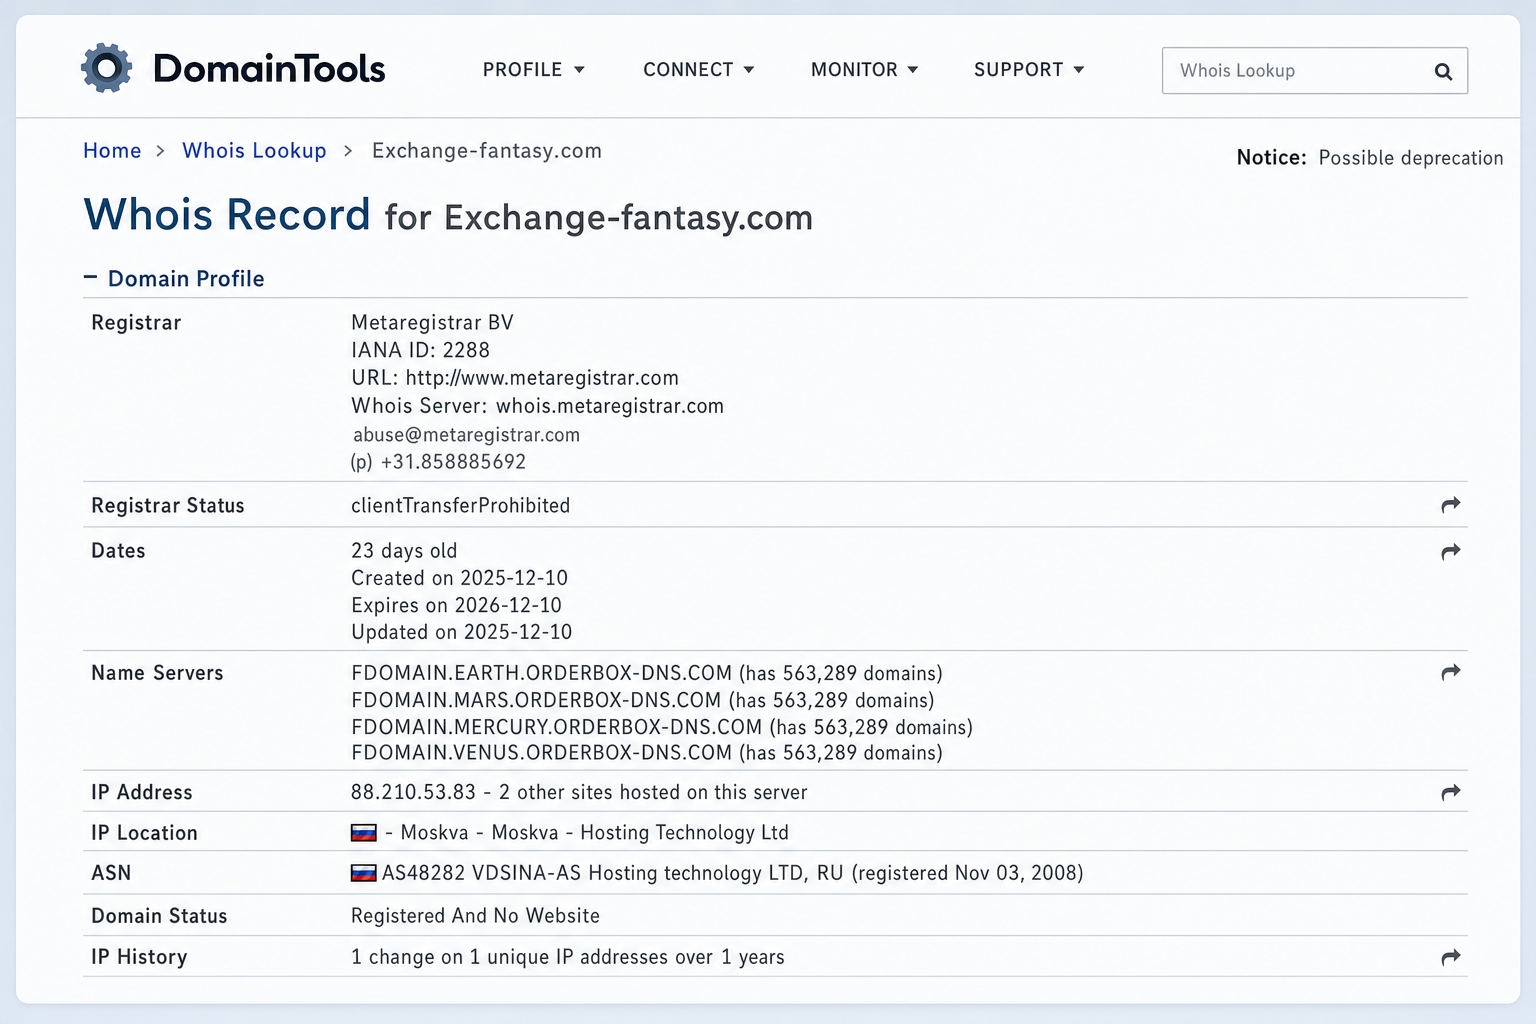Click the 23 days old text
This screenshot has width=1536, height=1024.
pos(404,551)
